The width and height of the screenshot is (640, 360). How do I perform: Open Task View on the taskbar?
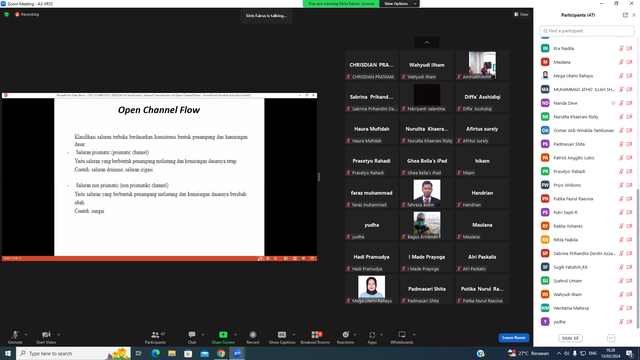pos(139,353)
